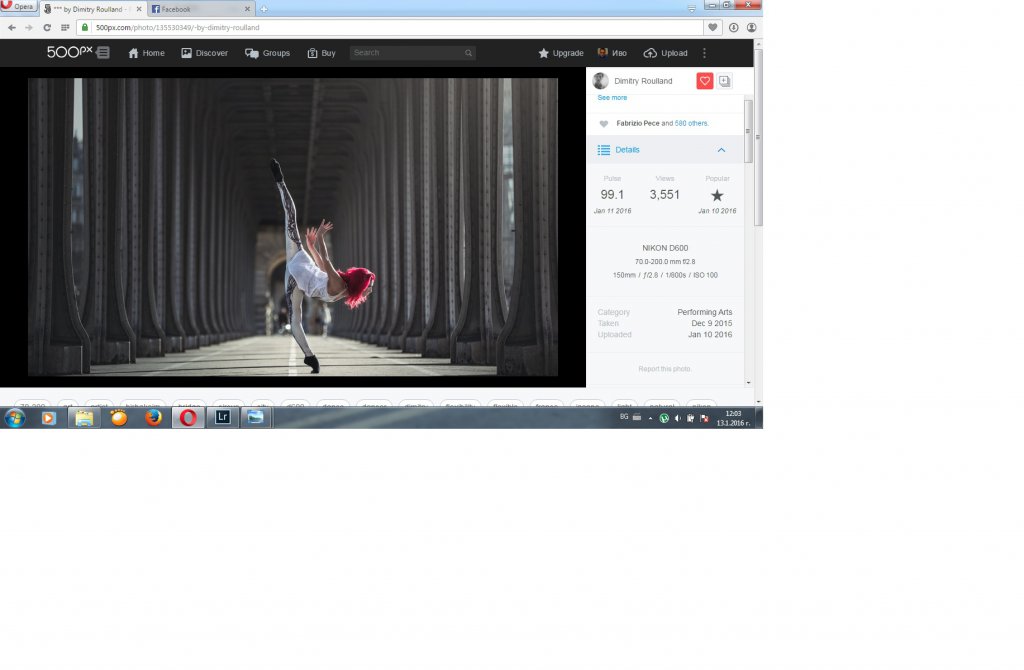Open Dimitry Roulland's profile name link
Image resolution: width=1024 pixels, height=670 pixels.
pyautogui.click(x=643, y=81)
